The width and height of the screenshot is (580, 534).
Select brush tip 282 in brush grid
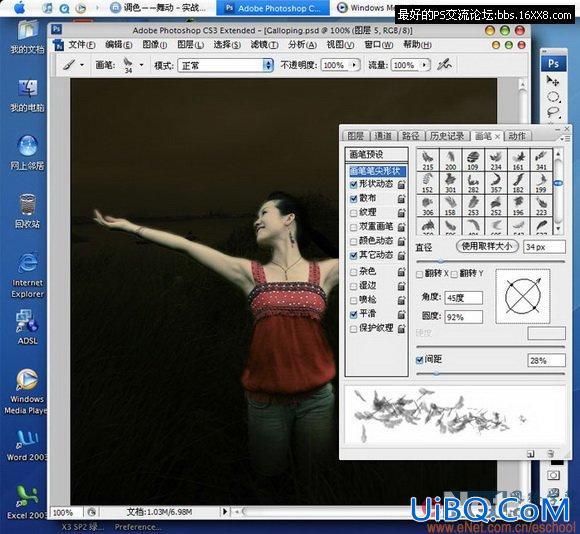[473, 183]
